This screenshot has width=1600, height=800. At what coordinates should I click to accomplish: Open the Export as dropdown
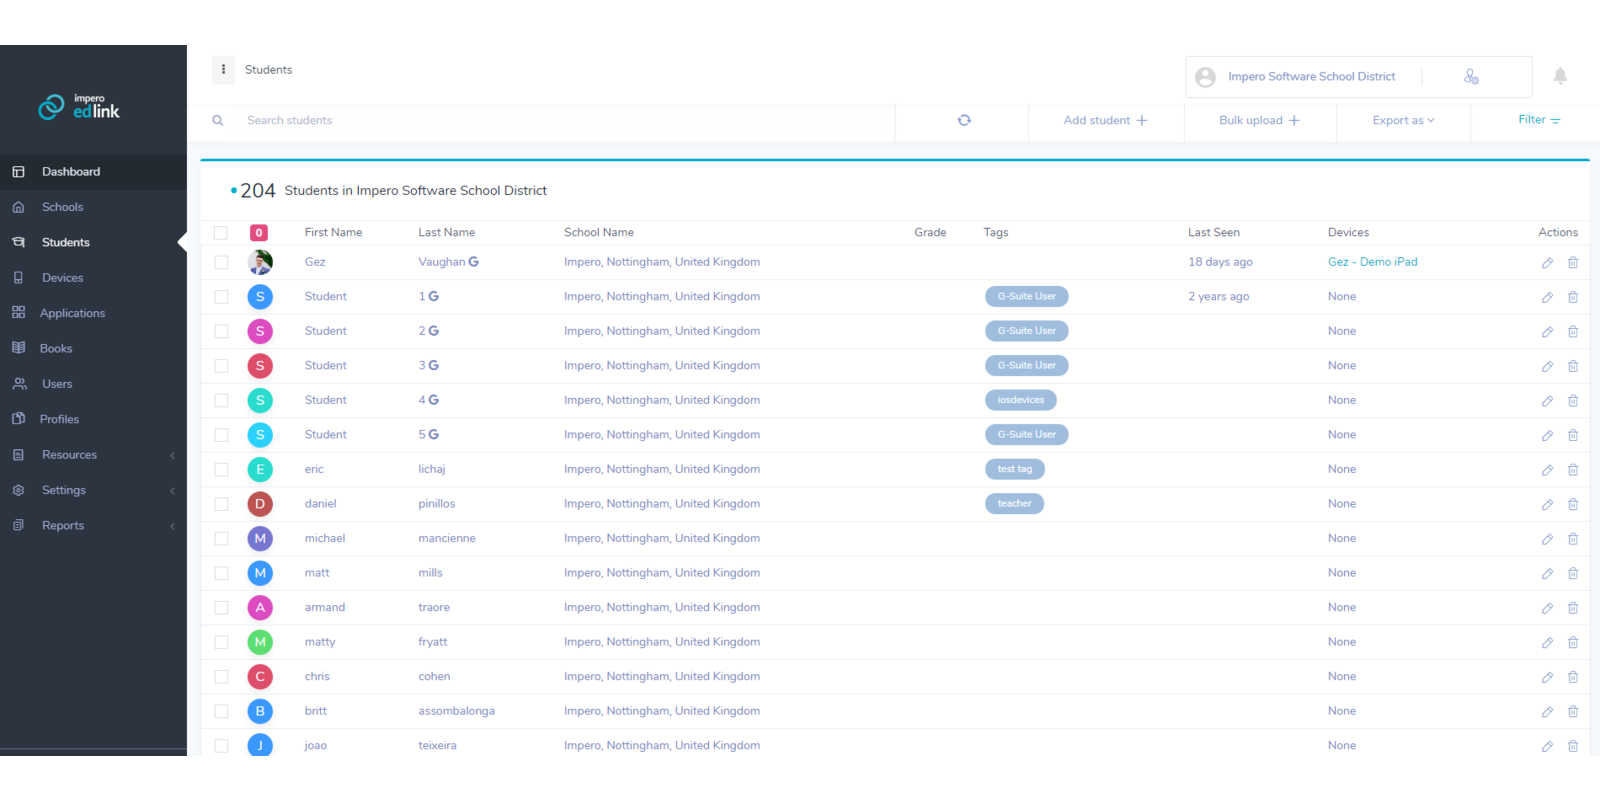1403,120
